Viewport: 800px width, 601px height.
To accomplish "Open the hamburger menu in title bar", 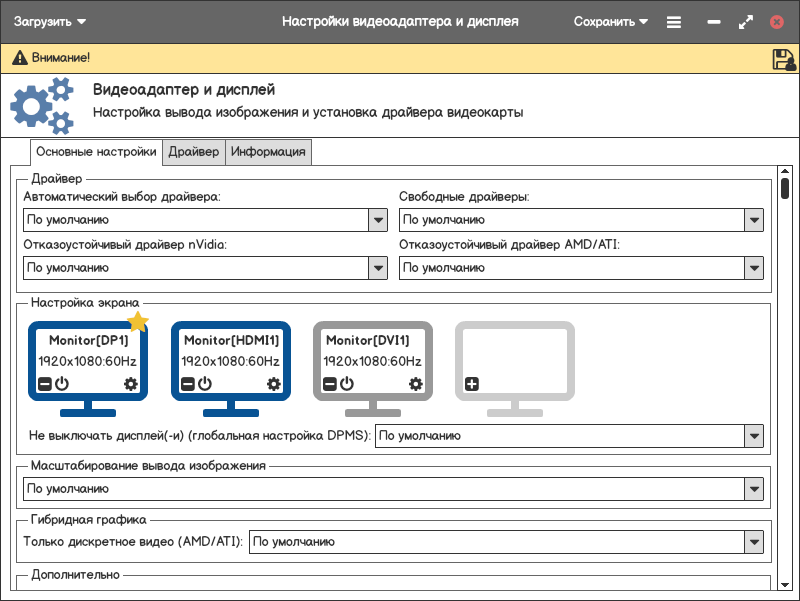I will (x=674, y=21).
